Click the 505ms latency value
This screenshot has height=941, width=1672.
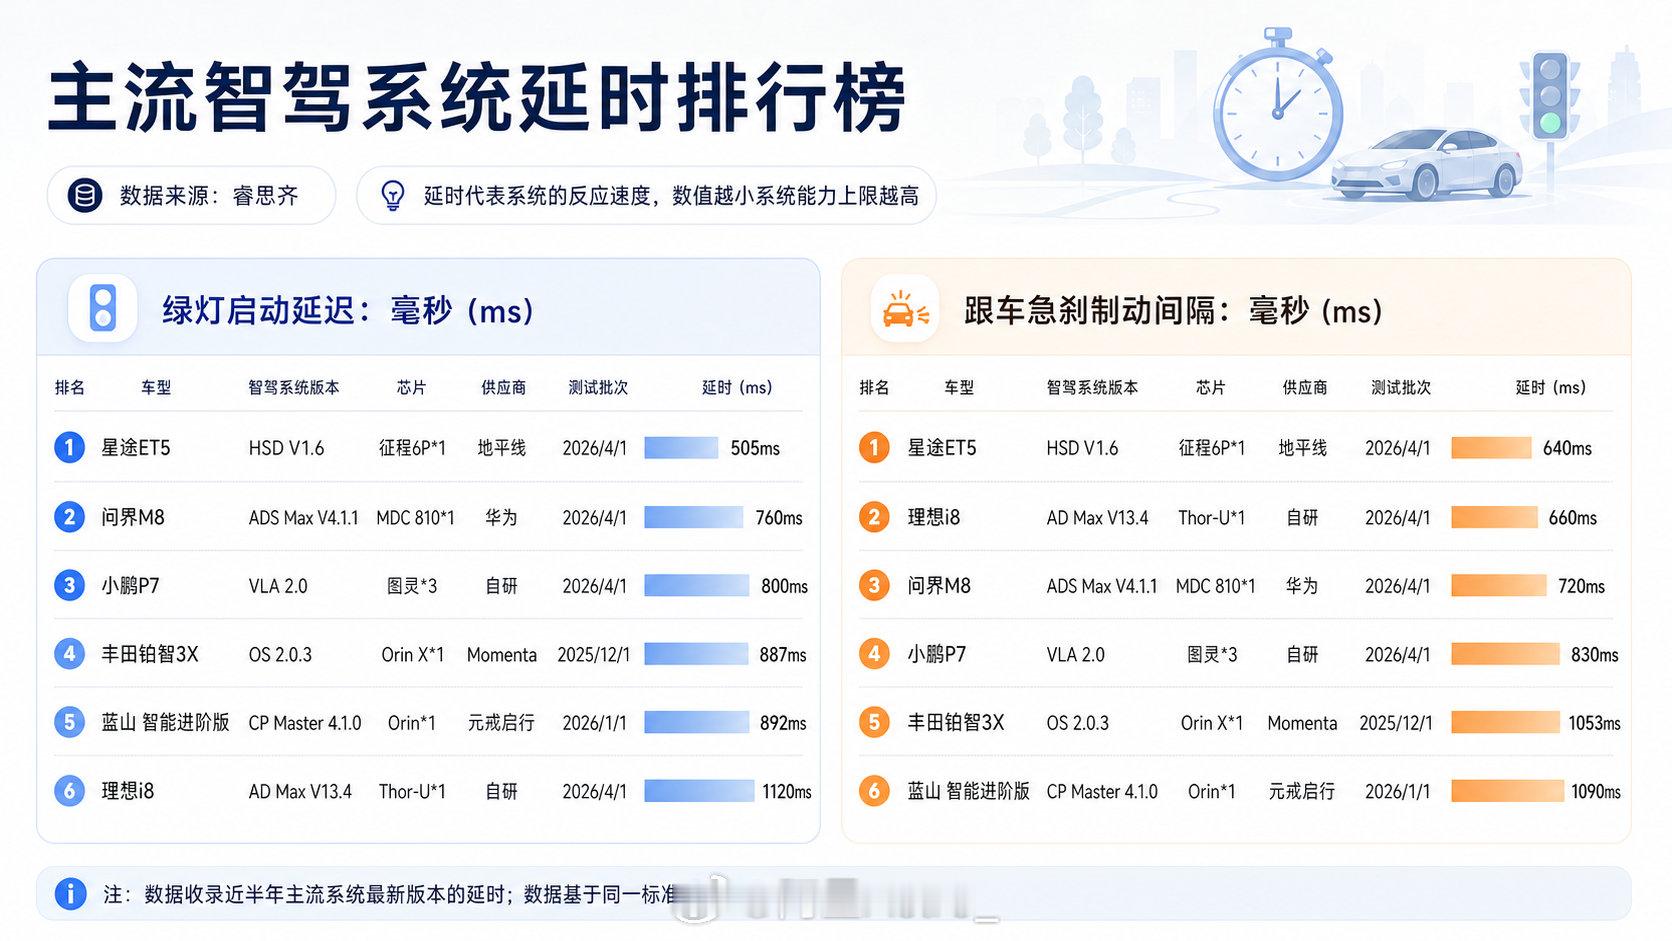click(x=755, y=448)
